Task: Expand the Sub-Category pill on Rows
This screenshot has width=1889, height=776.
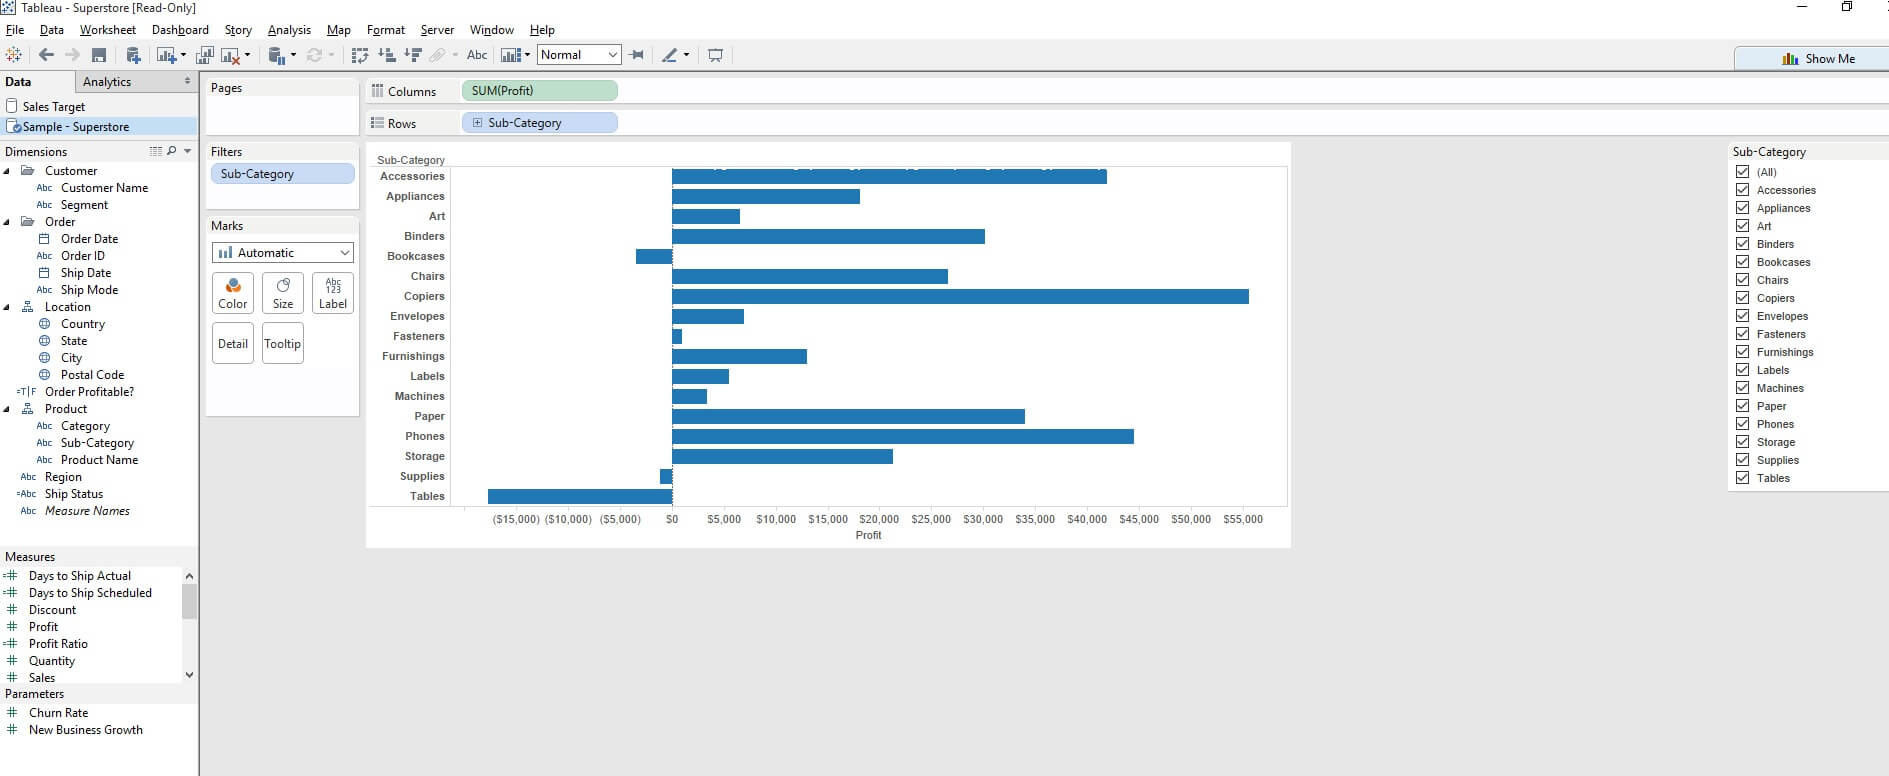Action: pos(477,123)
